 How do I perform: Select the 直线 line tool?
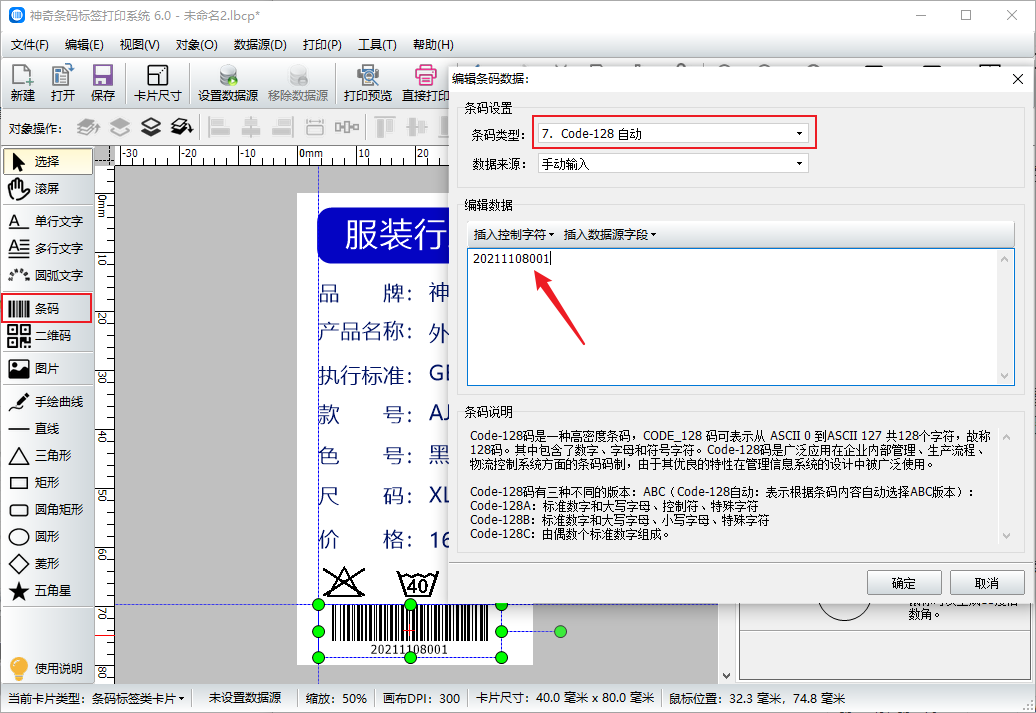tap(48, 429)
